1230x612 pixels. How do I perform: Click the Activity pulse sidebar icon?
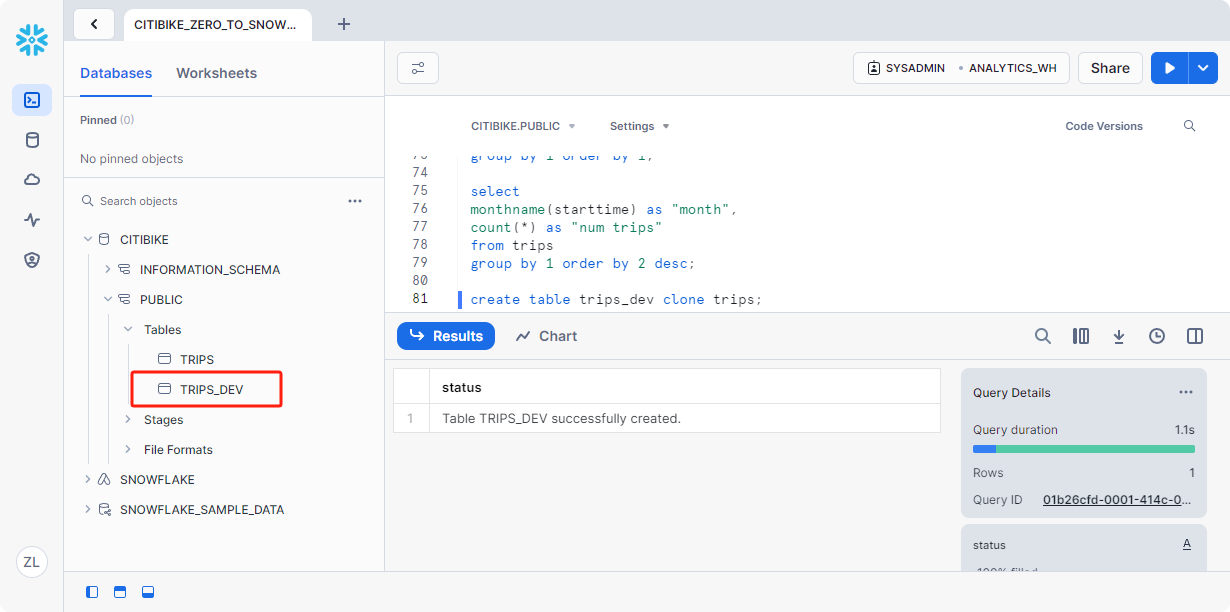(x=32, y=220)
